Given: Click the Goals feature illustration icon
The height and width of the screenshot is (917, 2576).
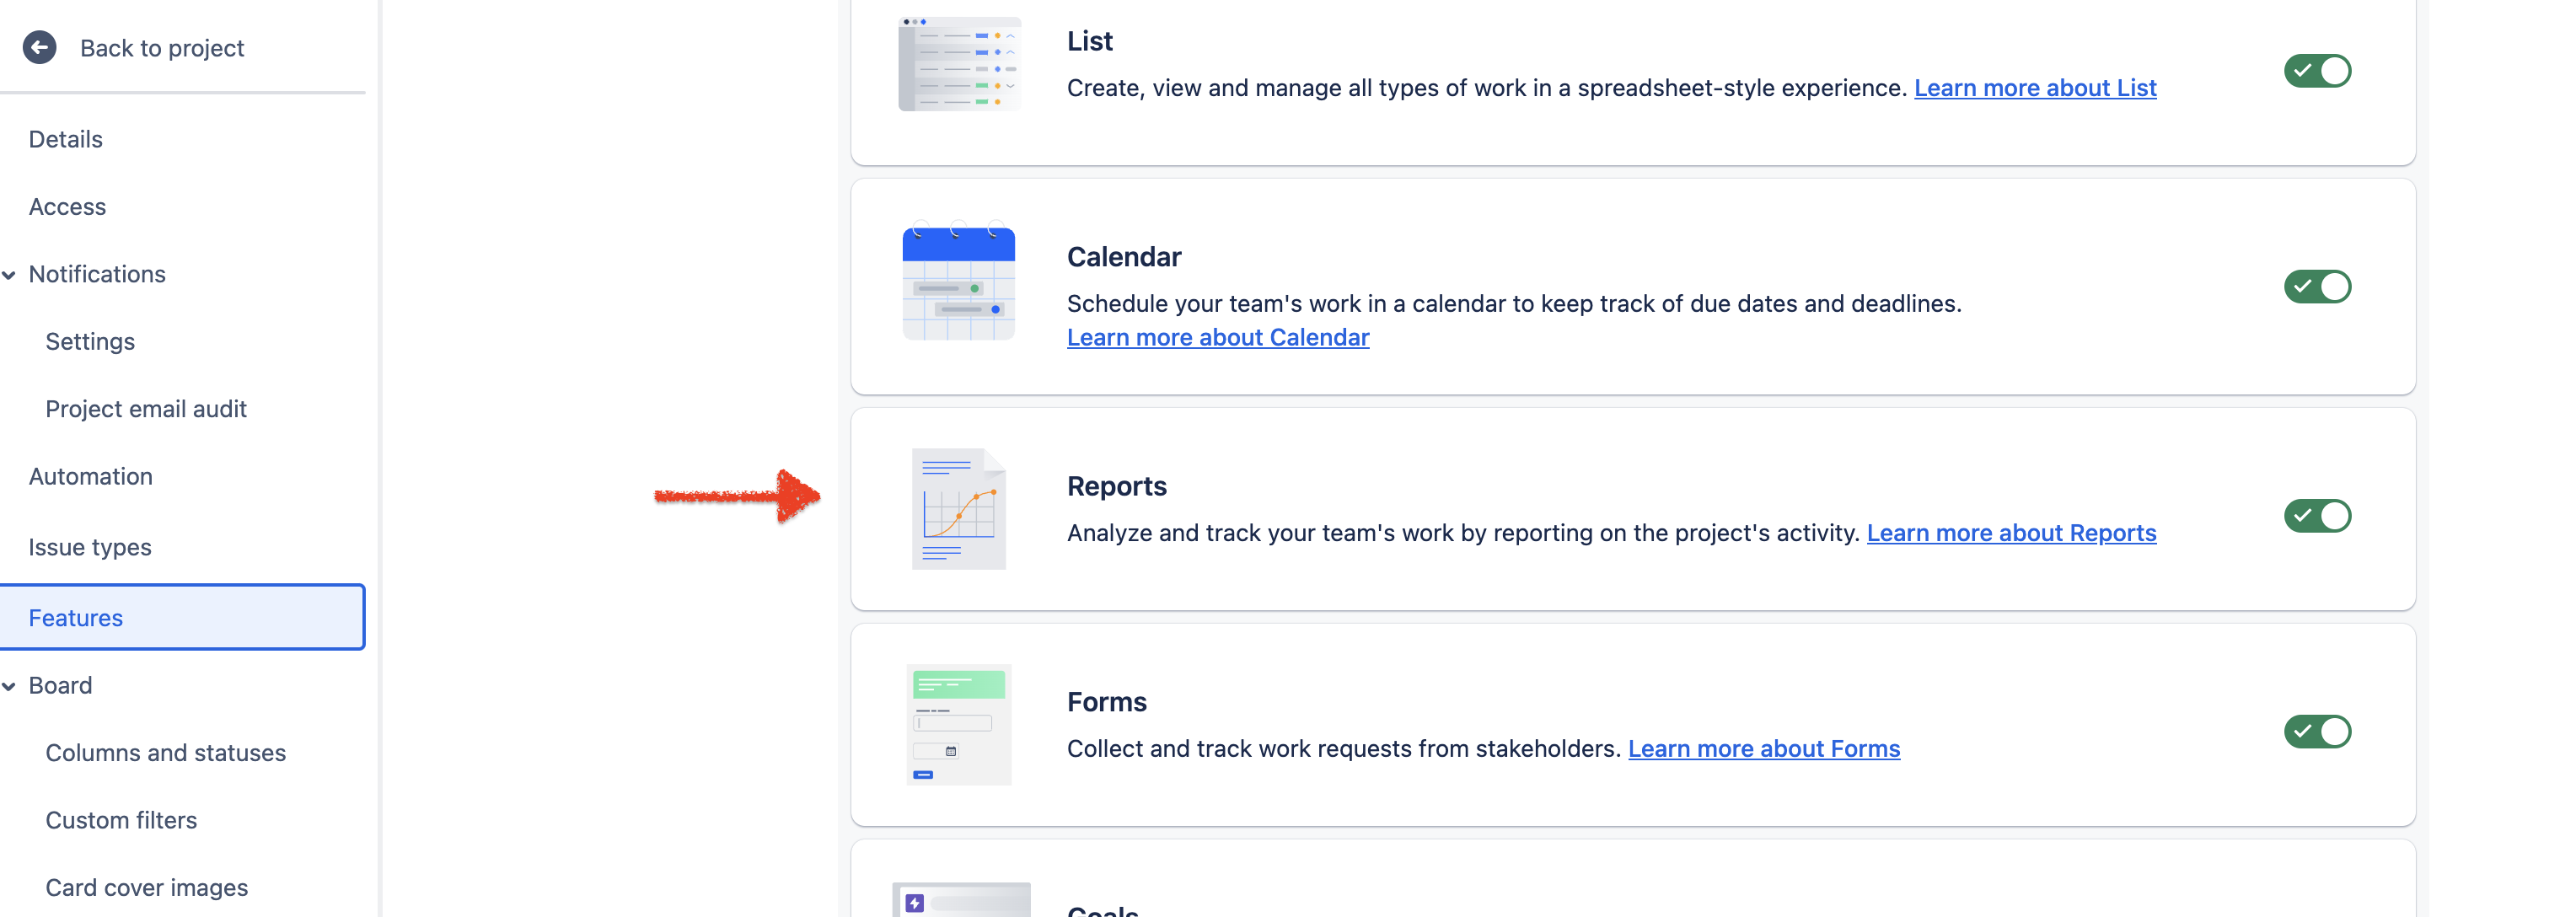Looking at the screenshot, I should [x=960, y=900].
